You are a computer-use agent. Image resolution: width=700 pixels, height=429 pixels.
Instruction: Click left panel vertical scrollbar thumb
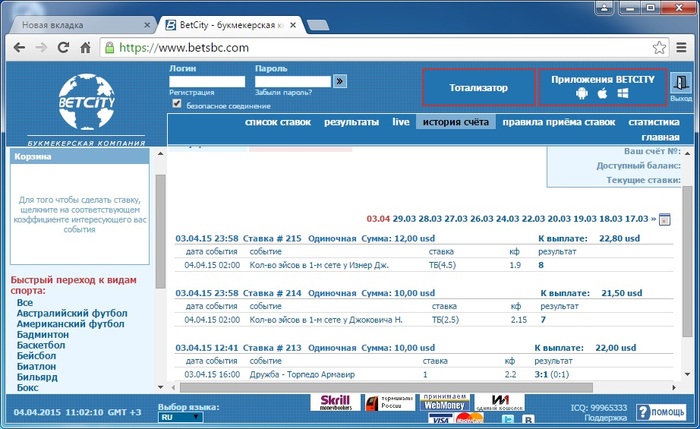[160, 231]
